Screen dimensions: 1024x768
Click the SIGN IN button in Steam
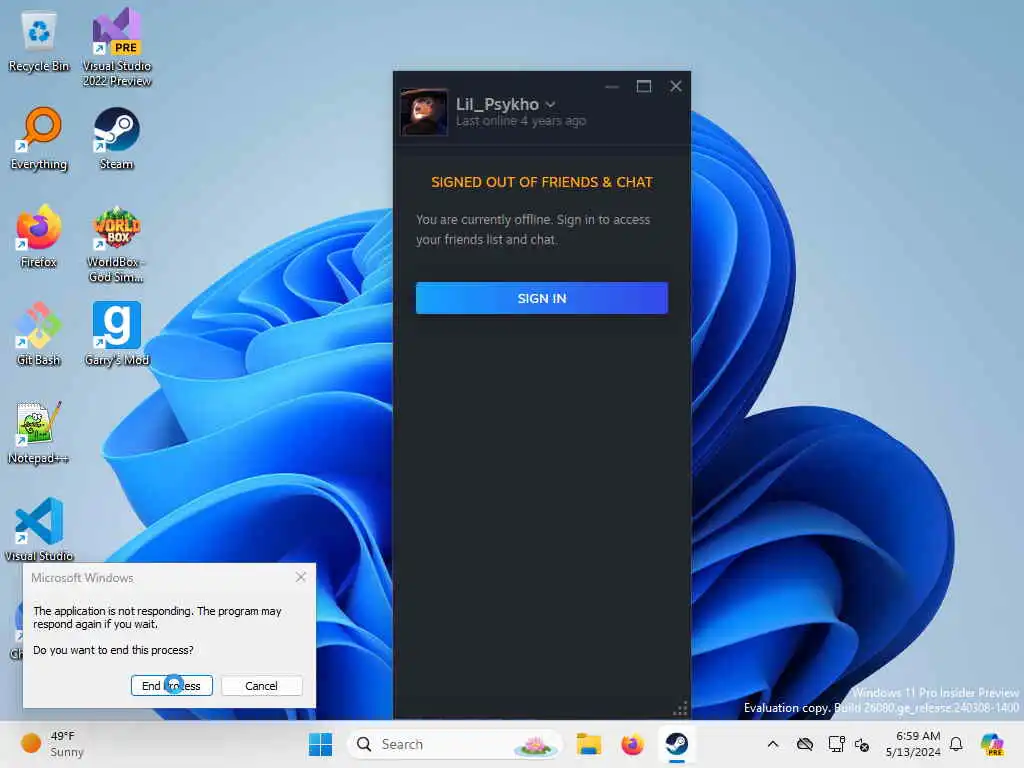coord(541,298)
